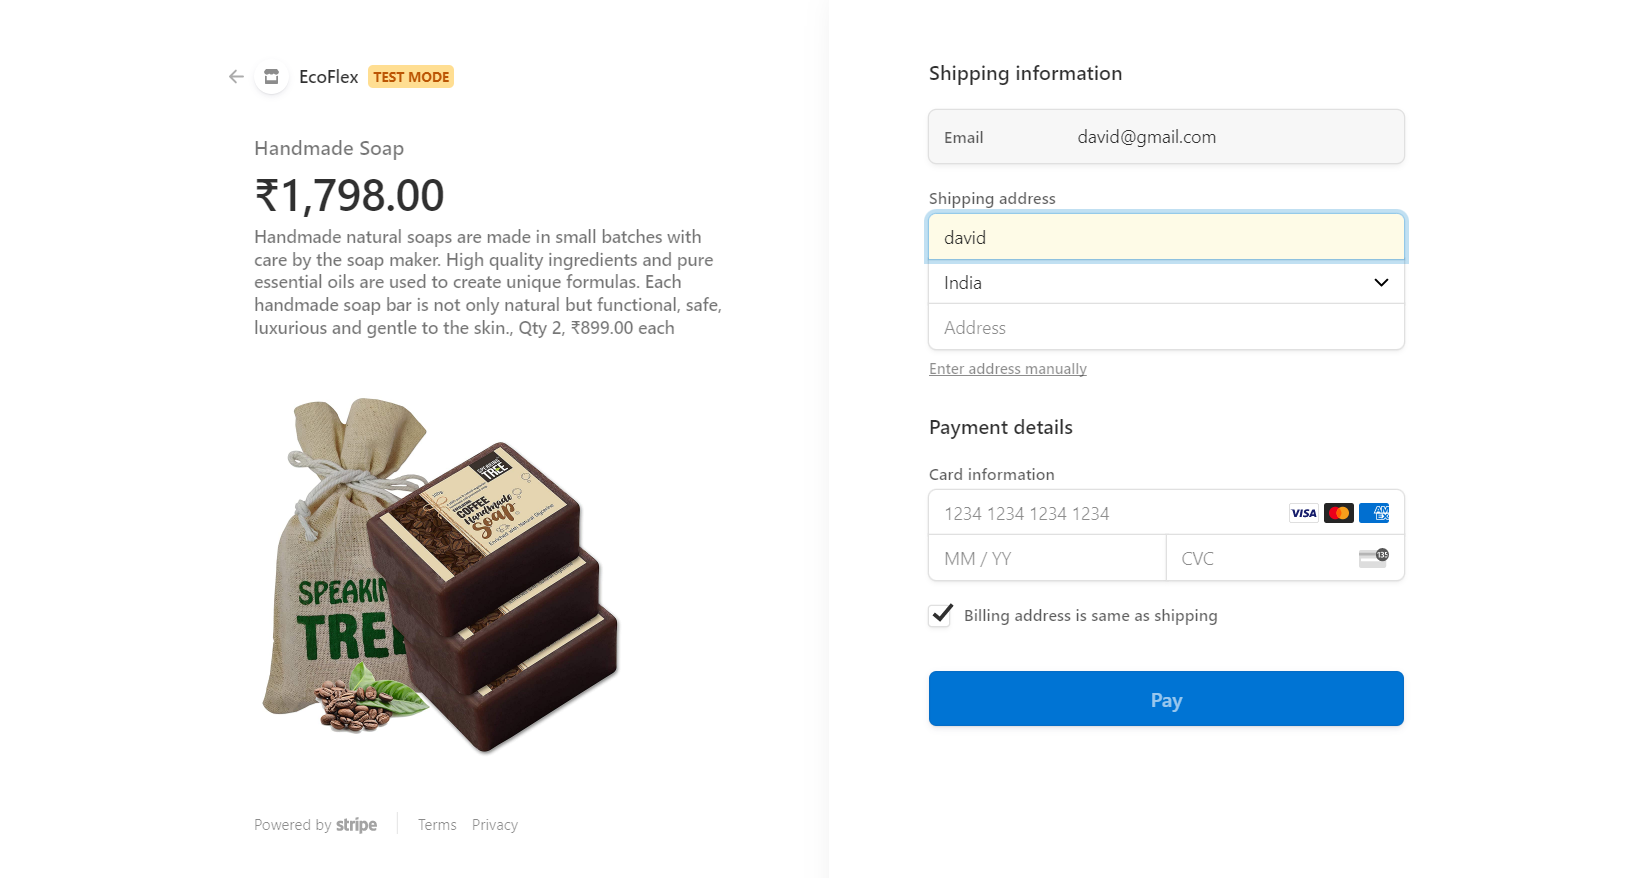1633x878 pixels.
Task: Click the handmade soap product image
Action: click(440, 575)
